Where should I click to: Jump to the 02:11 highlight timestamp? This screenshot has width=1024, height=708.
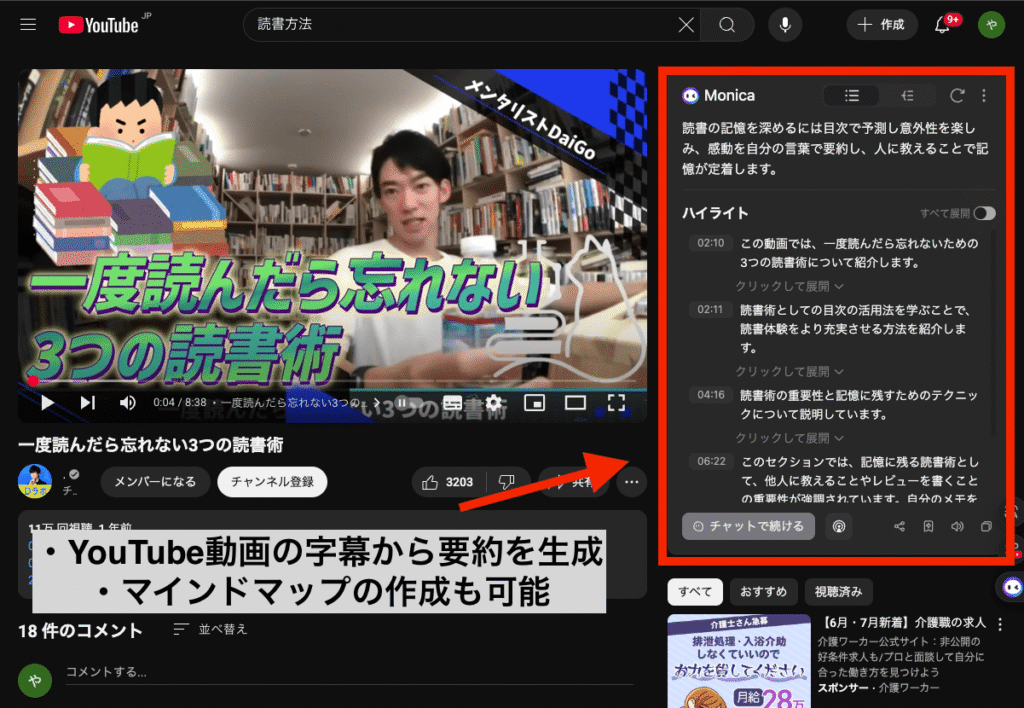711,310
